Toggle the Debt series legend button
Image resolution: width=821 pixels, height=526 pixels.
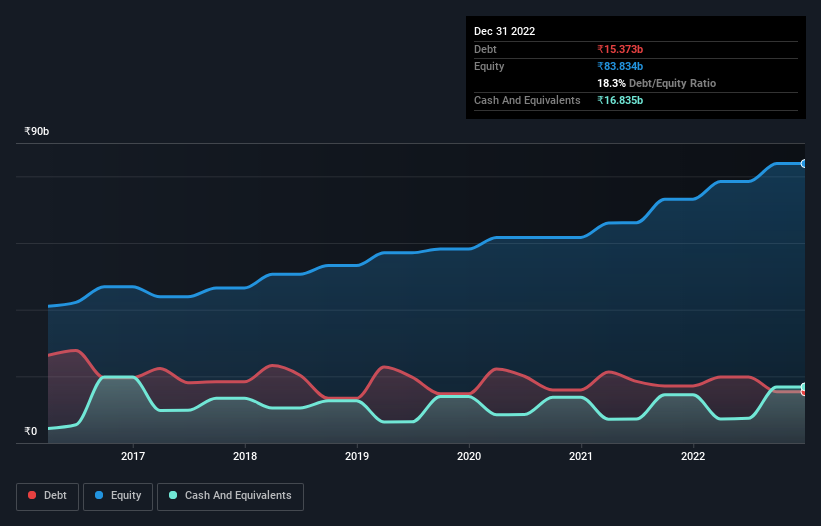[48, 496]
